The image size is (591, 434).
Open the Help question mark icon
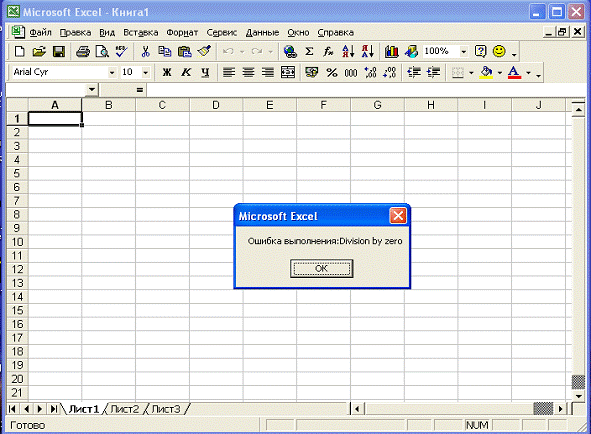[481, 51]
